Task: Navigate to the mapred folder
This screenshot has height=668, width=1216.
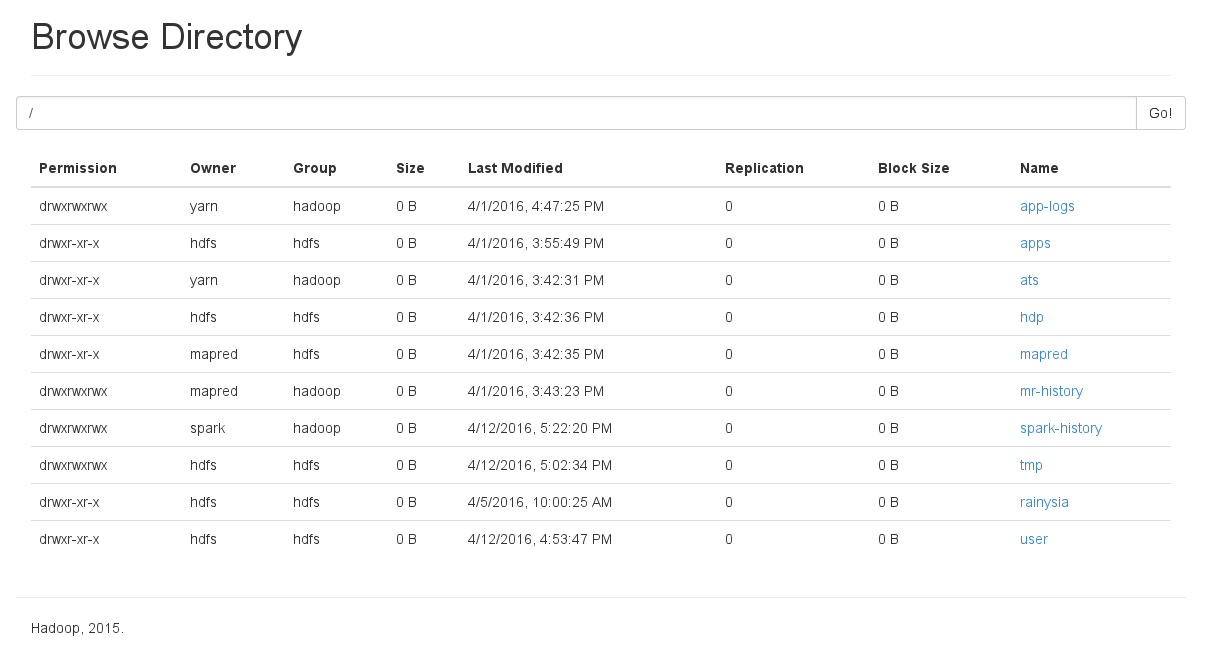Action: click(1043, 354)
